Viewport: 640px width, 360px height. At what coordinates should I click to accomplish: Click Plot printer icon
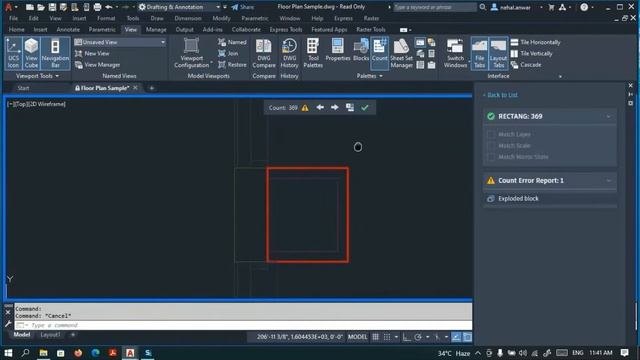pos(97,7)
